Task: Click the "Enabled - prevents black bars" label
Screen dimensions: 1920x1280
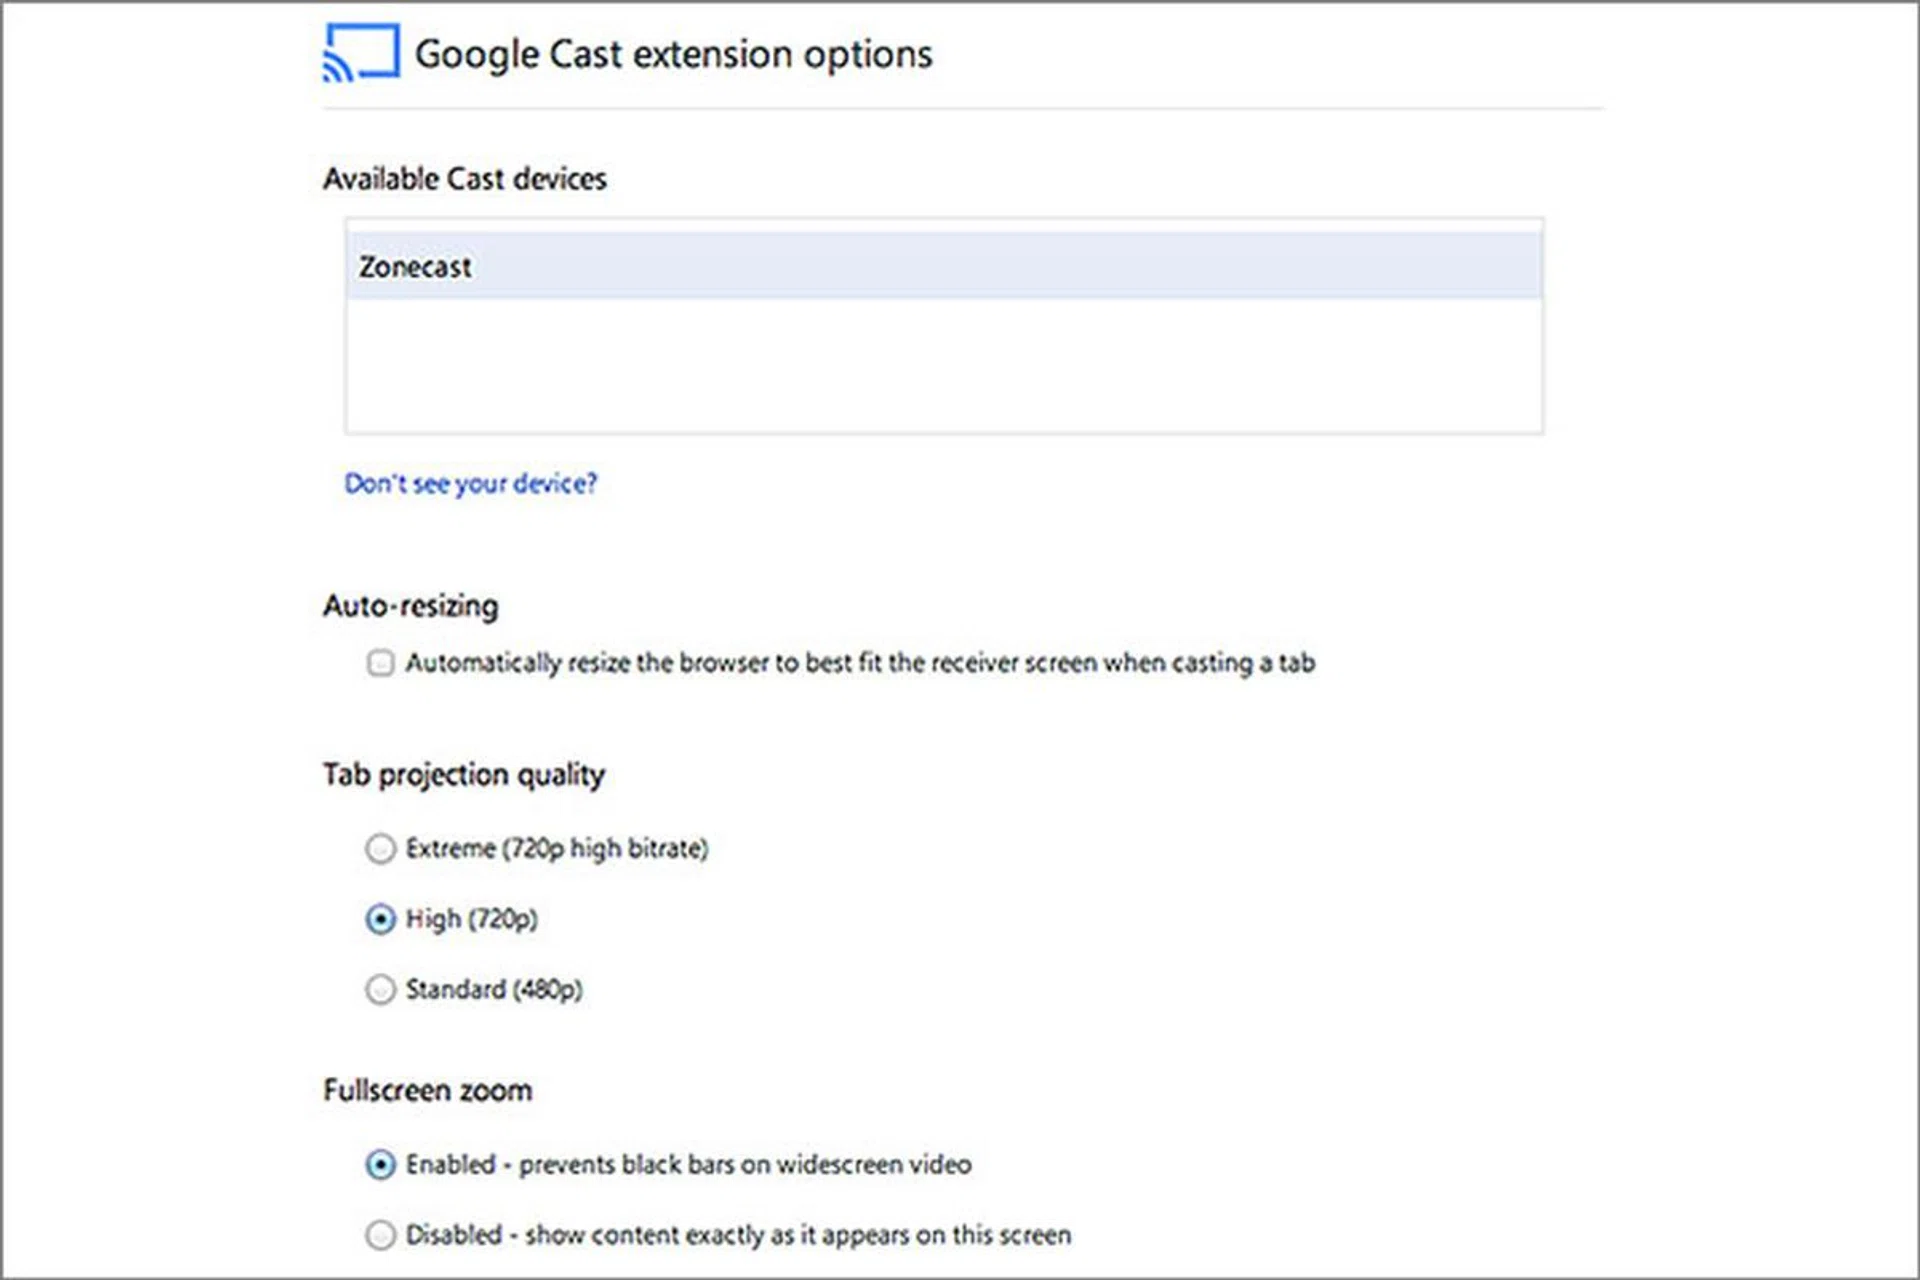Action: click(x=688, y=1163)
